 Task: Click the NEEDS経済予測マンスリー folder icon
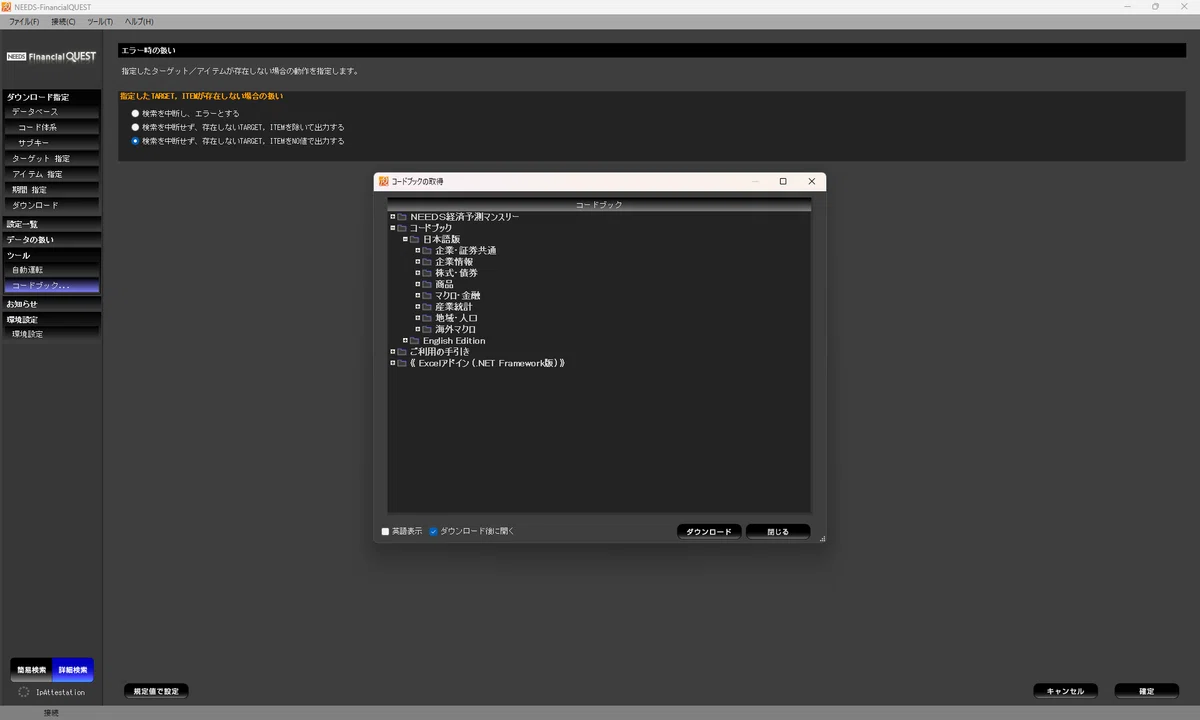tap(402, 217)
